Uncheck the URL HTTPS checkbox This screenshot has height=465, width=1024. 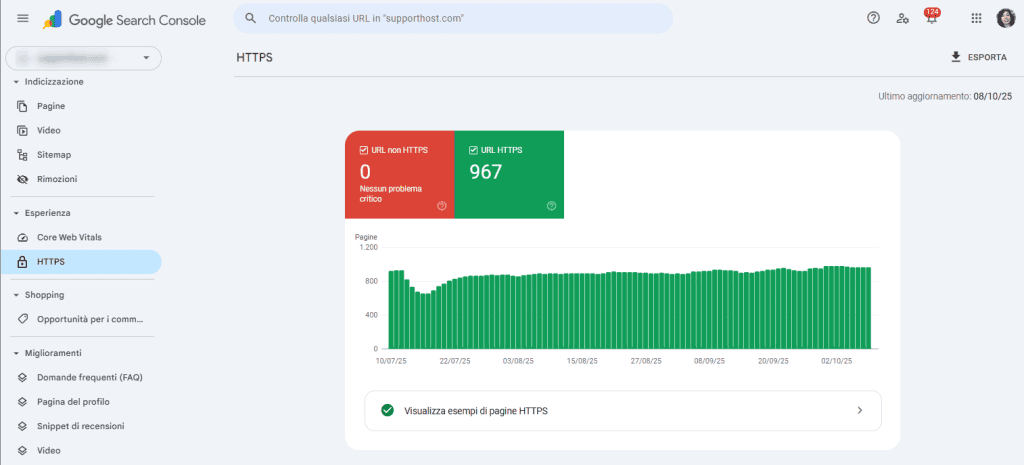(x=473, y=150)
